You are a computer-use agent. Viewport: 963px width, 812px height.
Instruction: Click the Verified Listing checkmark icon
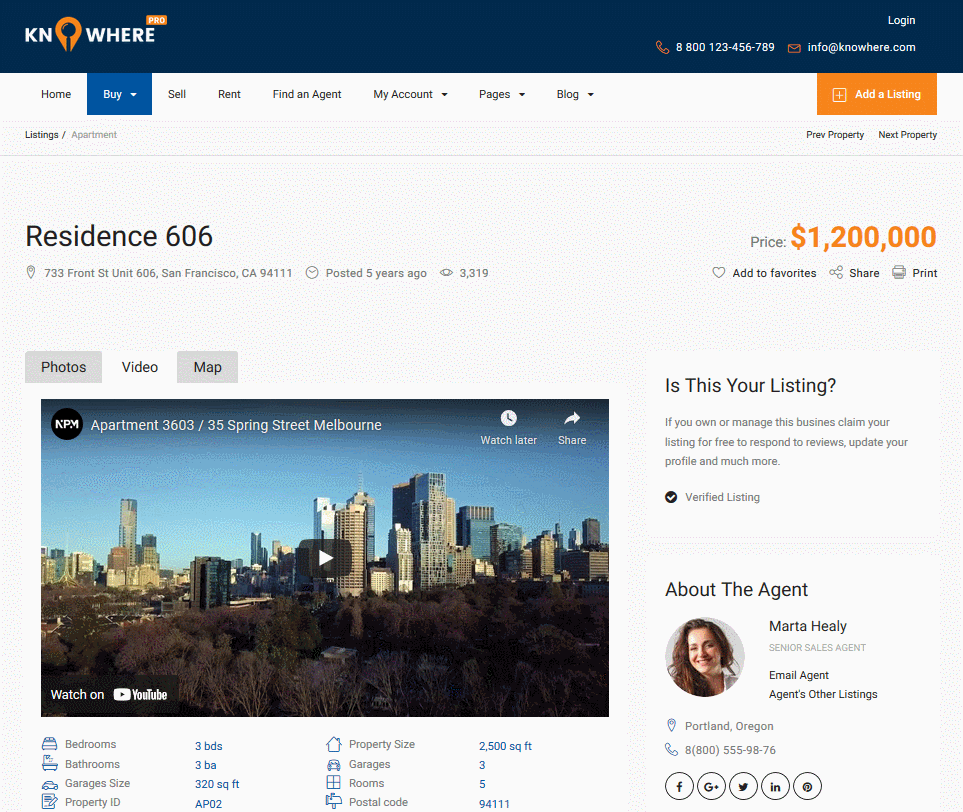(x=671, y=497)
